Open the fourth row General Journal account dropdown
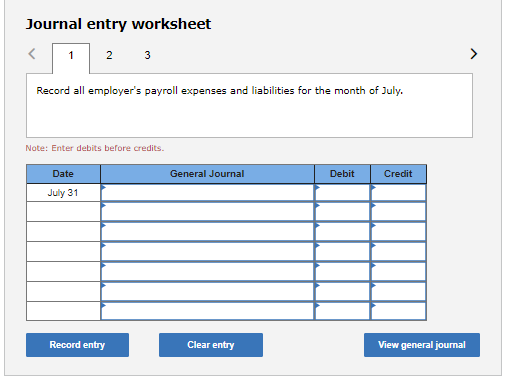Image resolution: width=507 pixels, height=386 pixels. pos(207,252)
